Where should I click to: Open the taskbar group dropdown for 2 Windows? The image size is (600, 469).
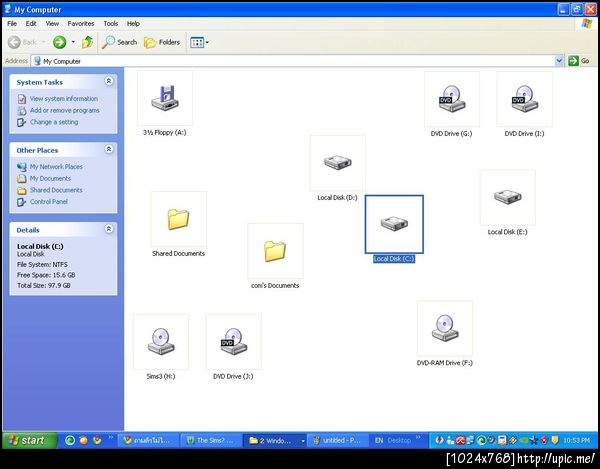click(x=303, y=441)
